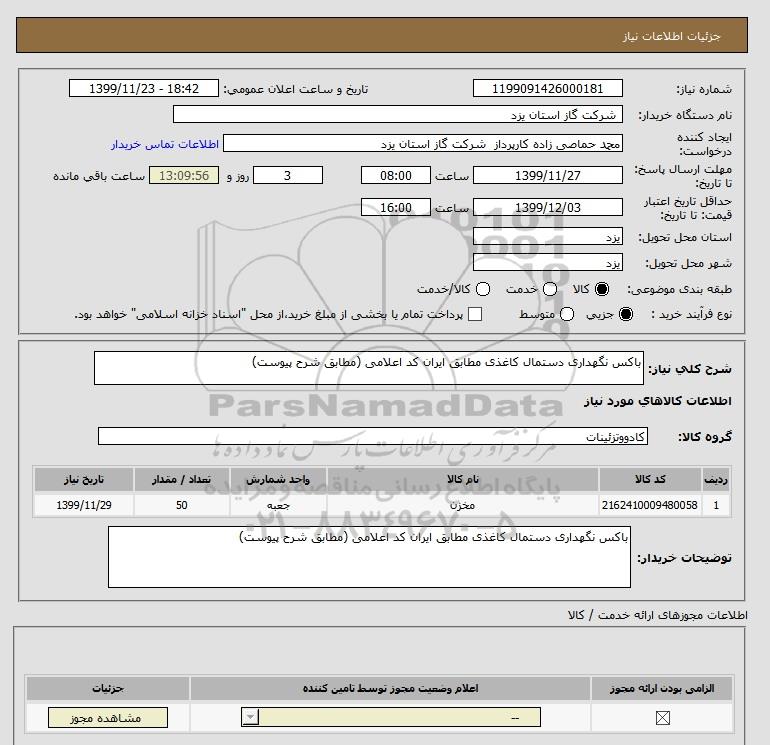Click the product name cell مخزن
The width and height of the screenshot is (770, 745).
click(463, 505)
